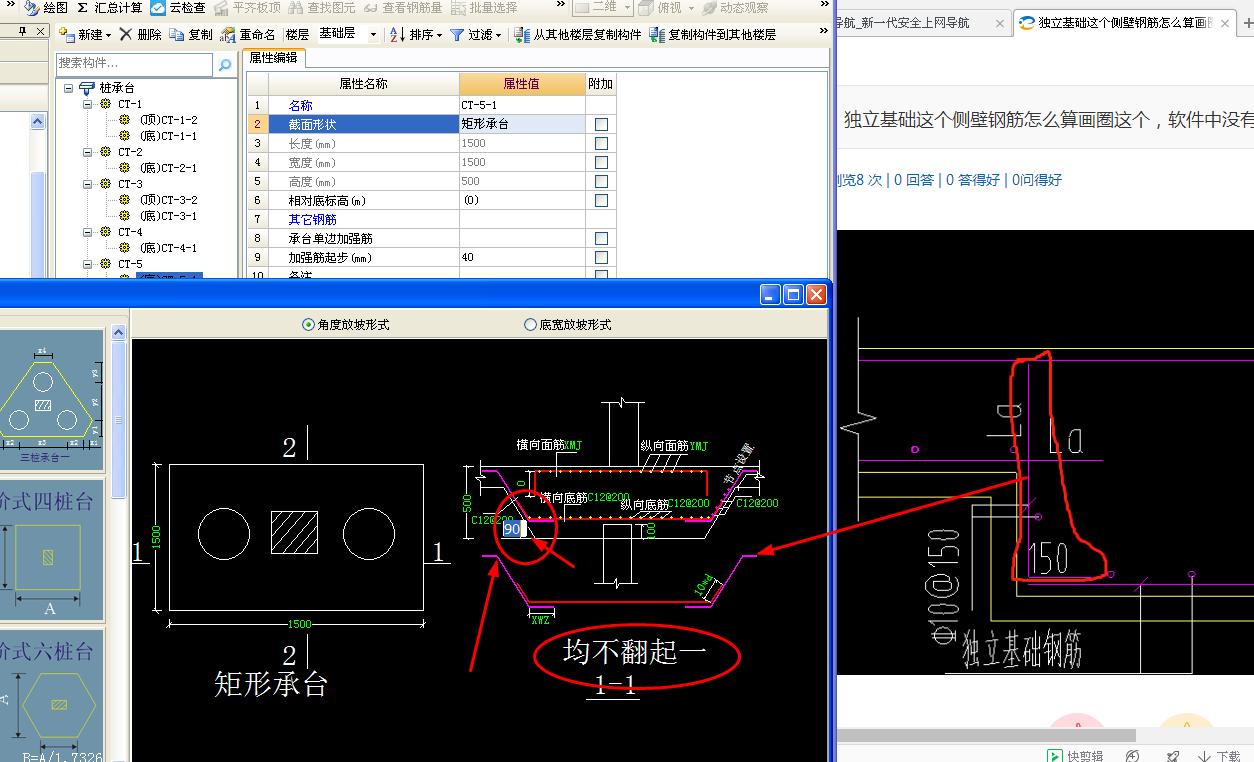This screenshot has width=1254, height=762.
Task: Click the 0 回答 link in browser
Action: [914, 180]
